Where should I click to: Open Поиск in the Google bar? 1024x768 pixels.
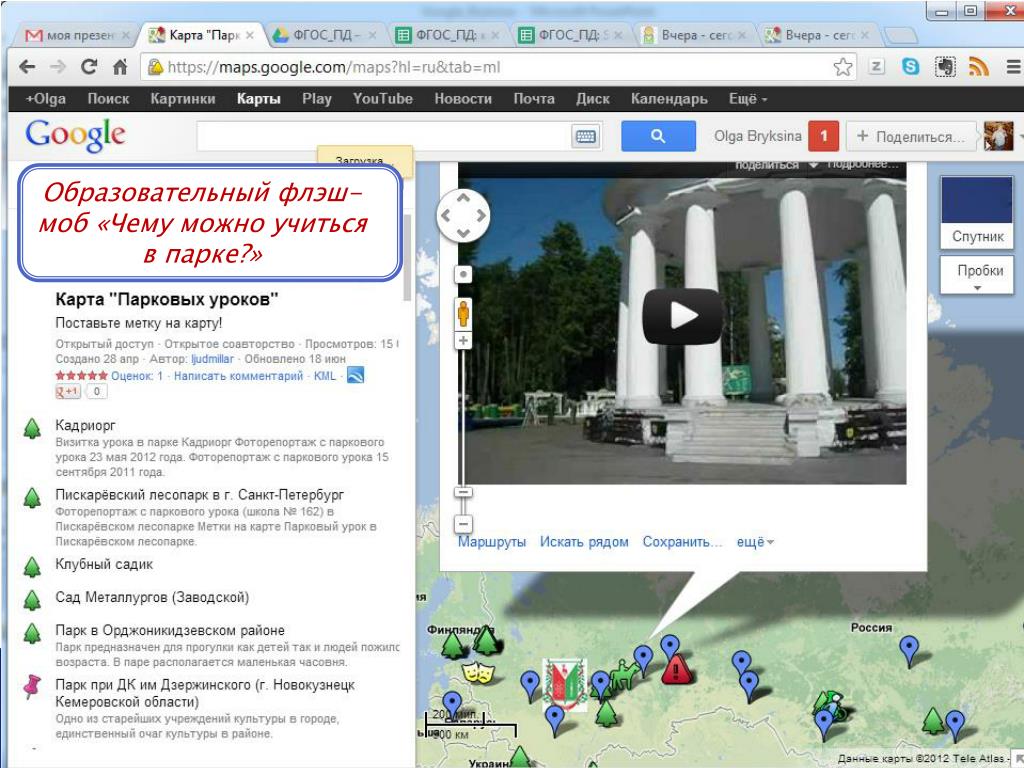[x=108, y=99]
